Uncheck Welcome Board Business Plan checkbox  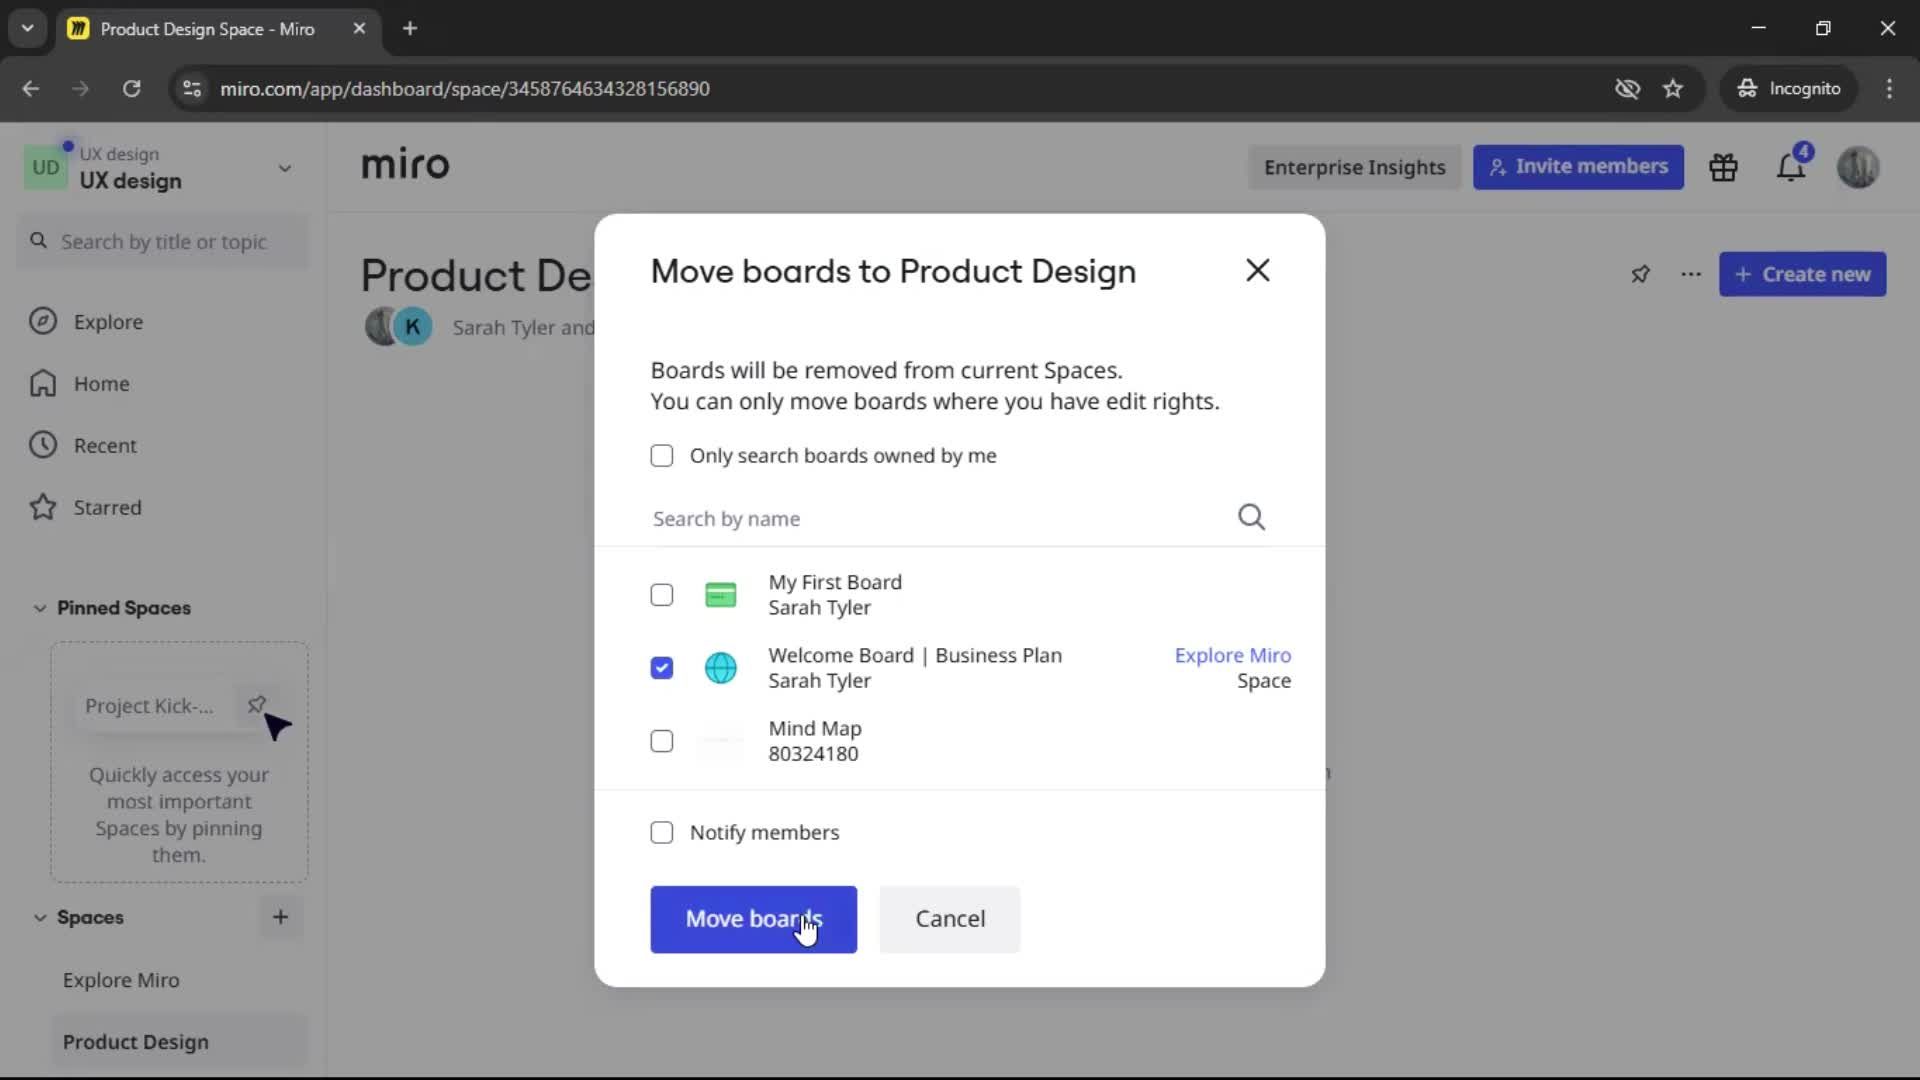(661, 668)
